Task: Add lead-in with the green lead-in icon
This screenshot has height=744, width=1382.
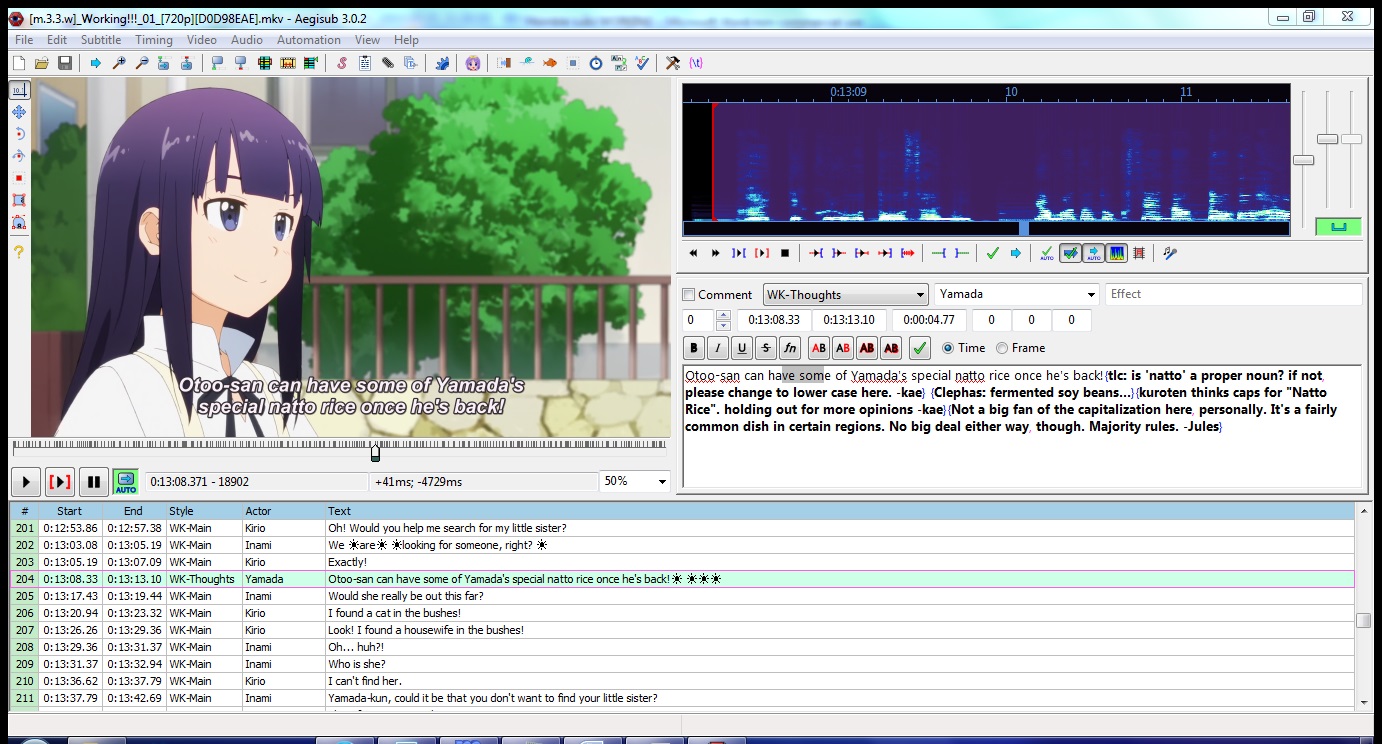Action: (939, 254)
